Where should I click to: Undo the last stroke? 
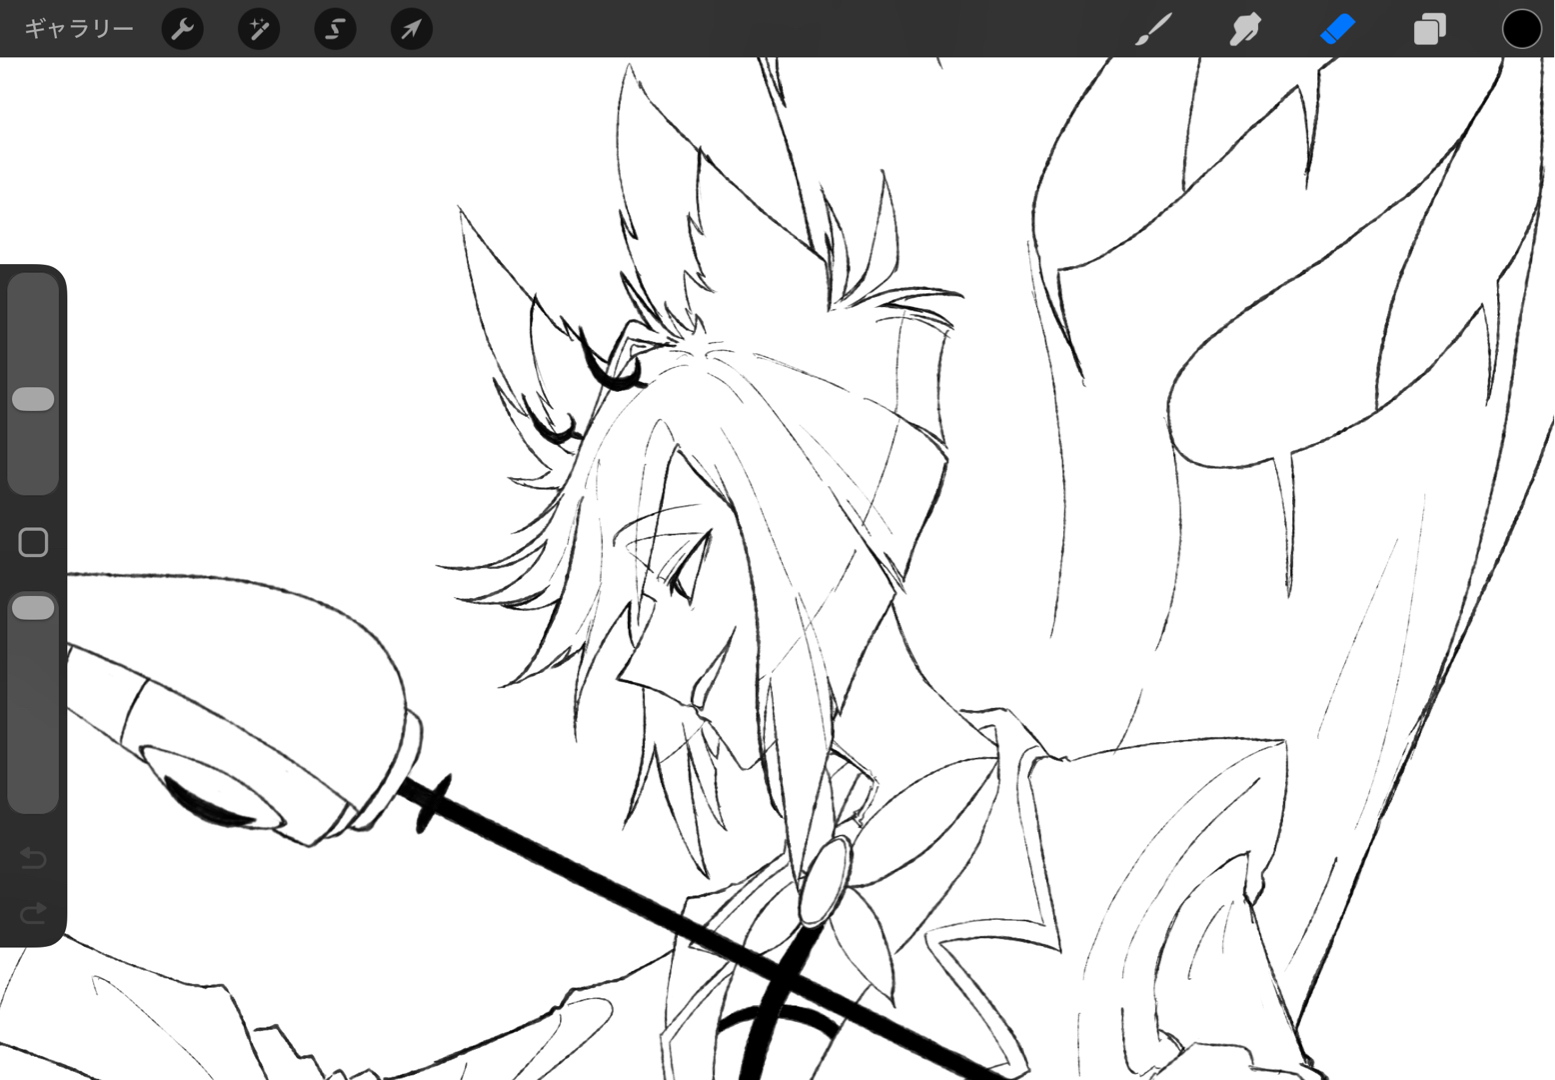tap(33, 858)
